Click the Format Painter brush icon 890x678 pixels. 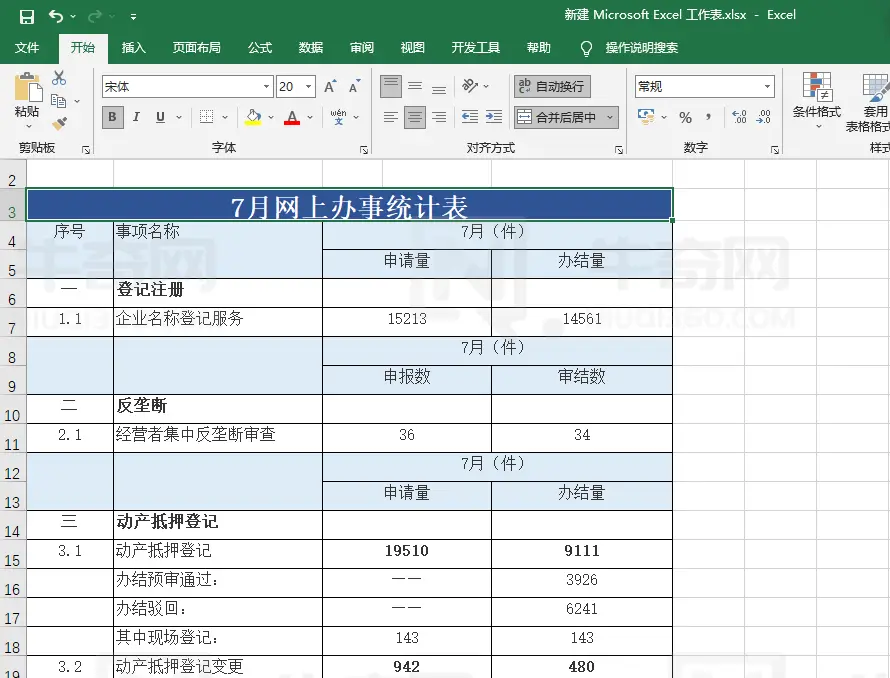59,123
